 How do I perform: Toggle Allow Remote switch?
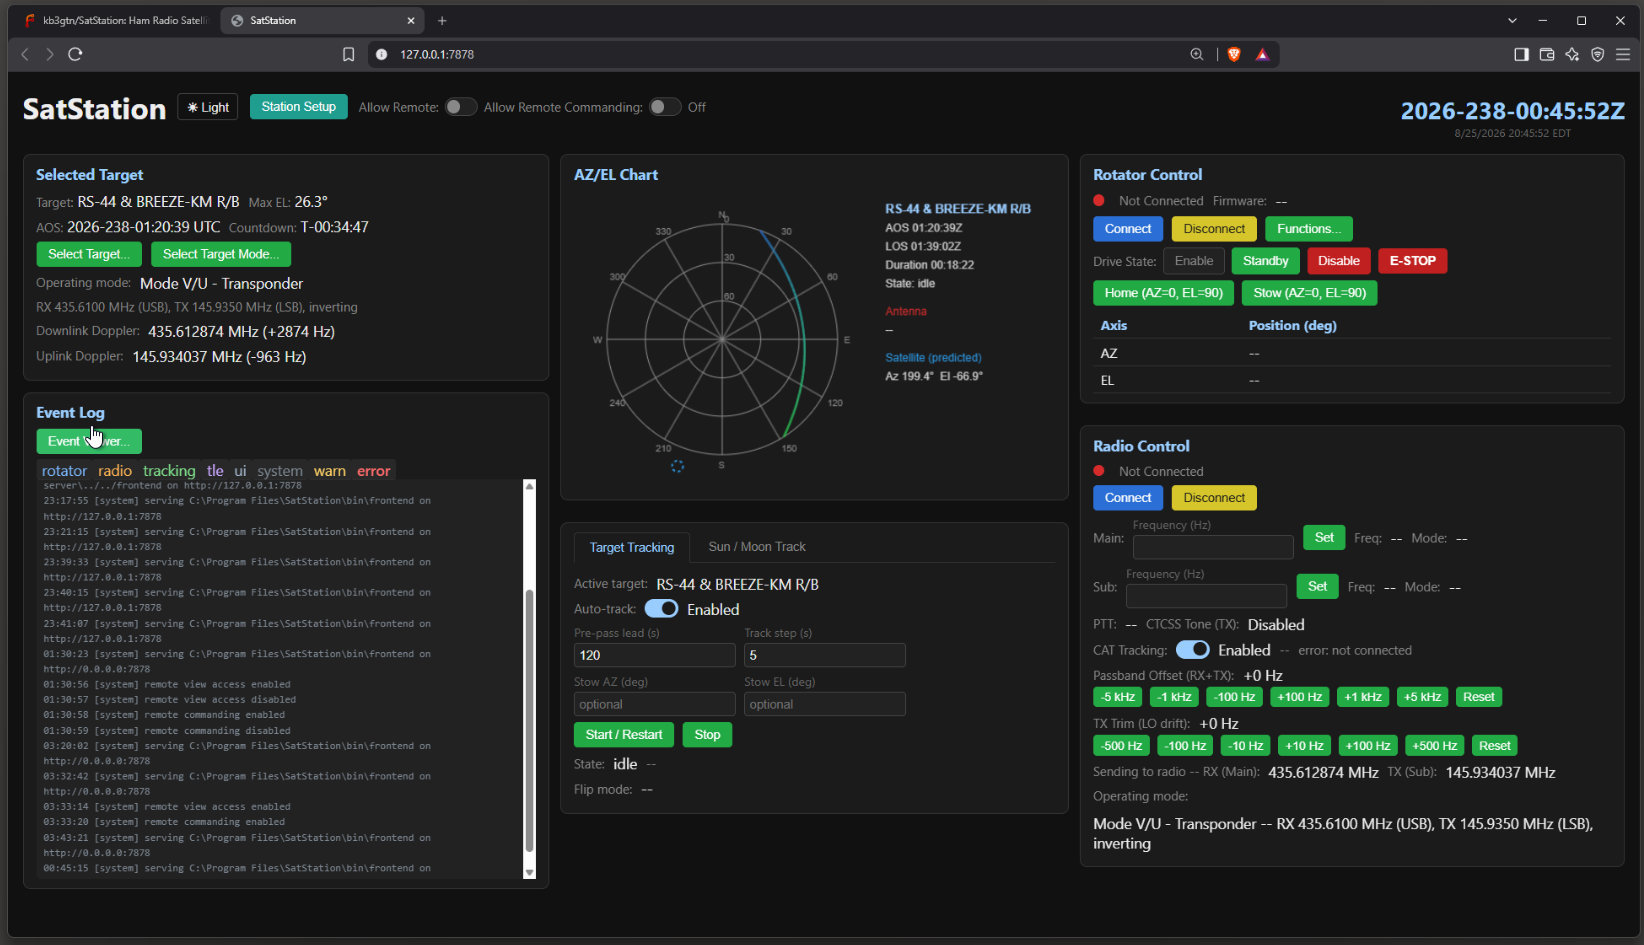tap(460, 107)
